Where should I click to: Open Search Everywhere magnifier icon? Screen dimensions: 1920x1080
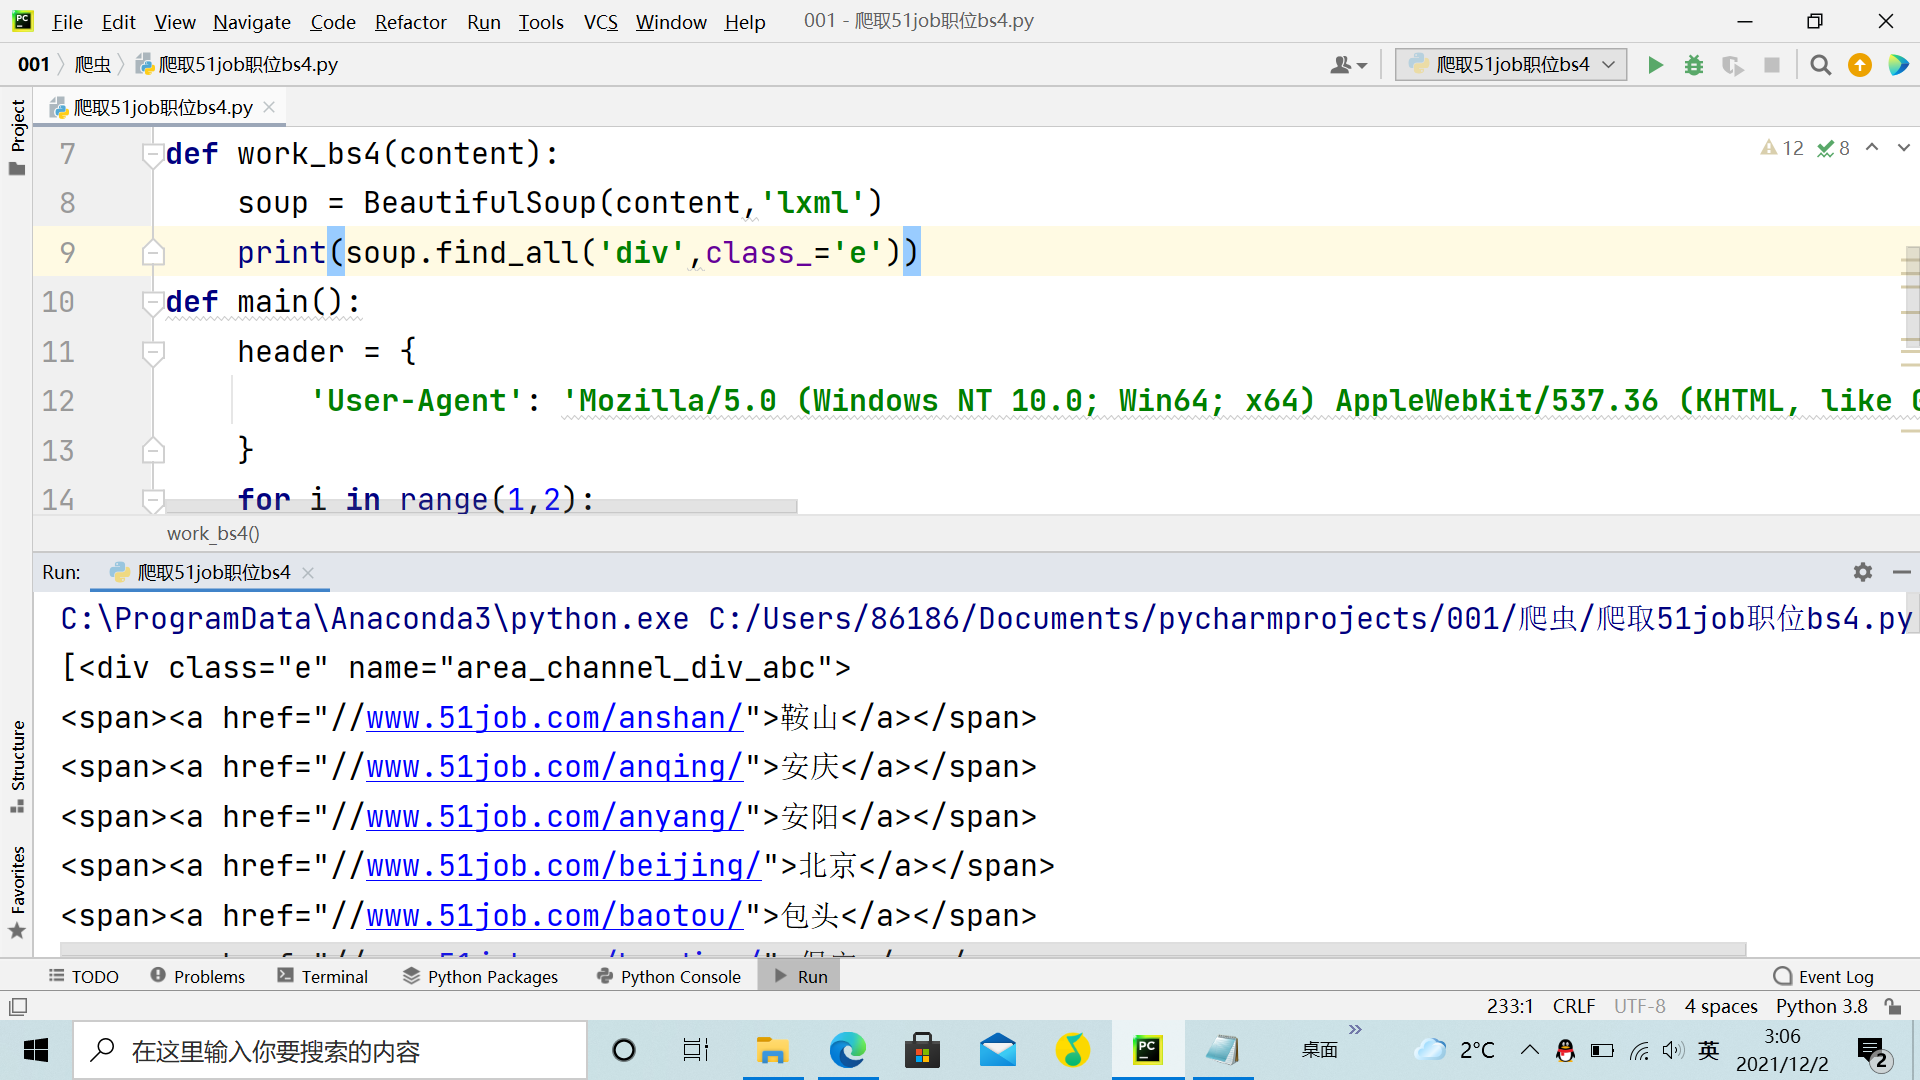[1821, 65]
